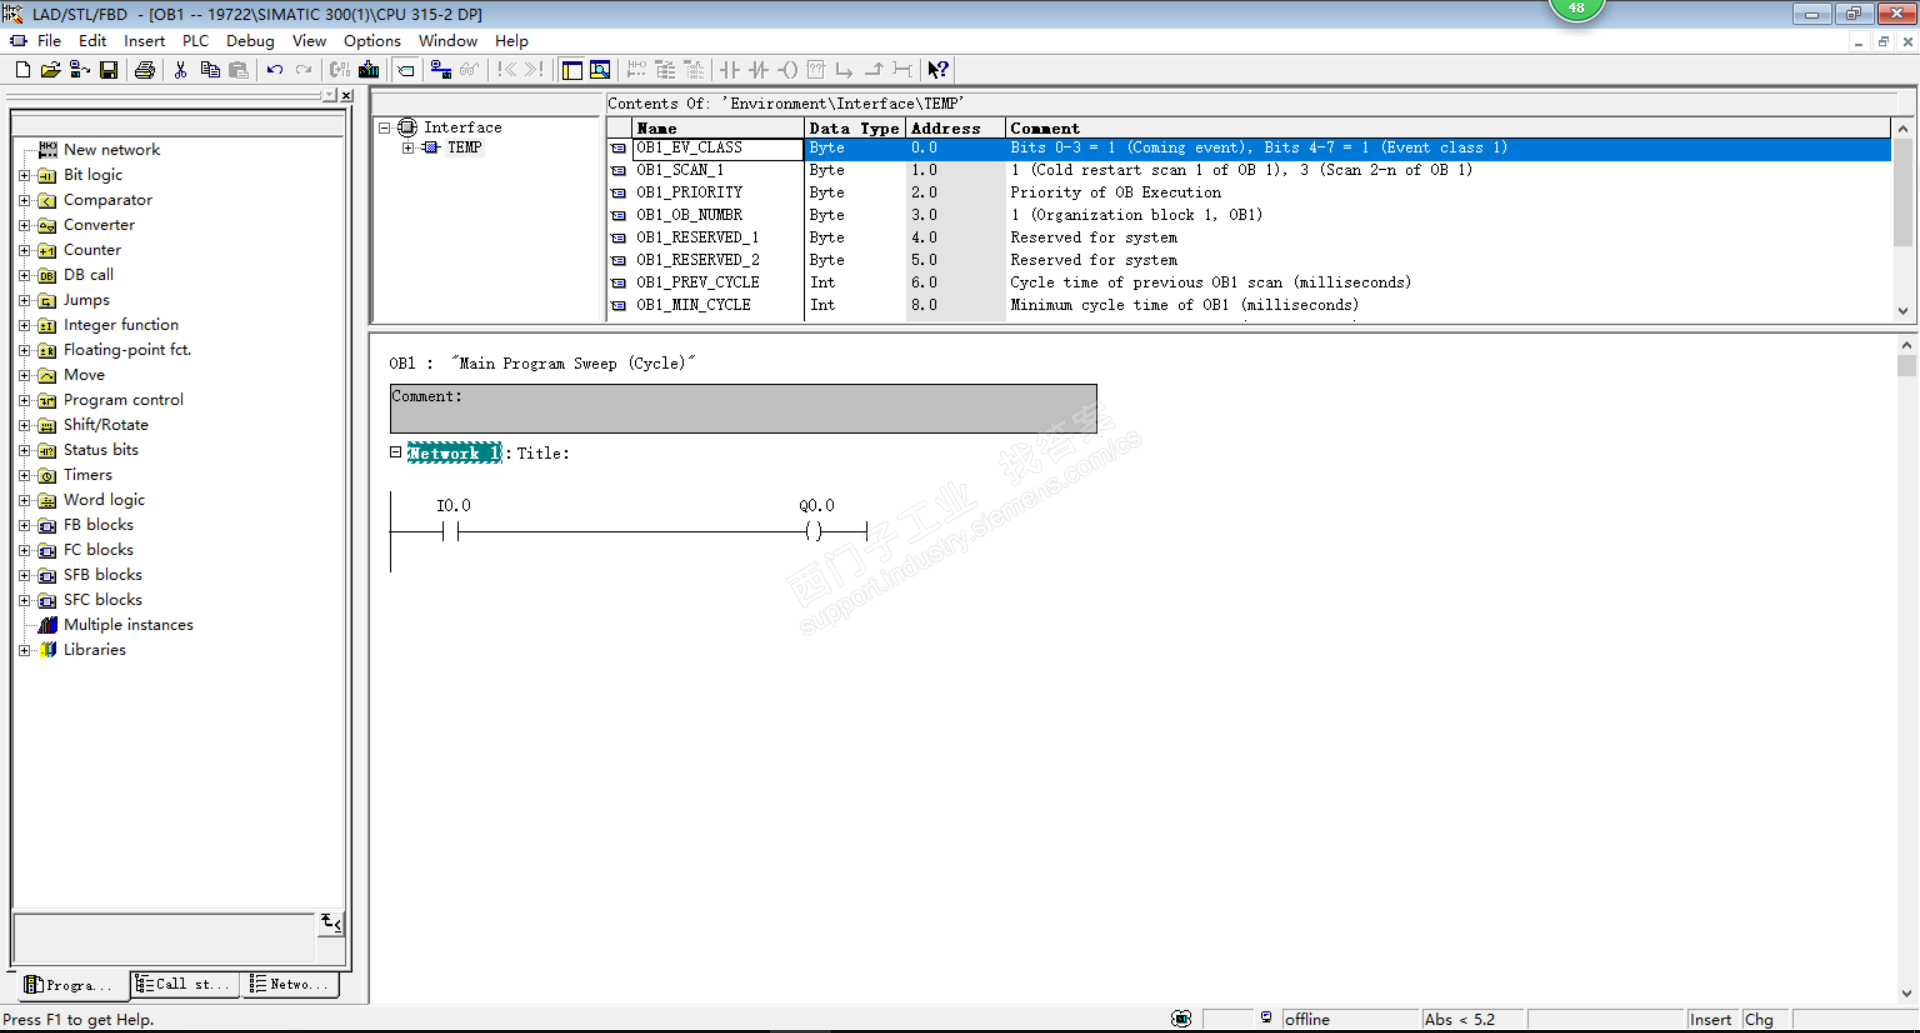
Task: Save the block with the floppy icon
Action: 109,70
